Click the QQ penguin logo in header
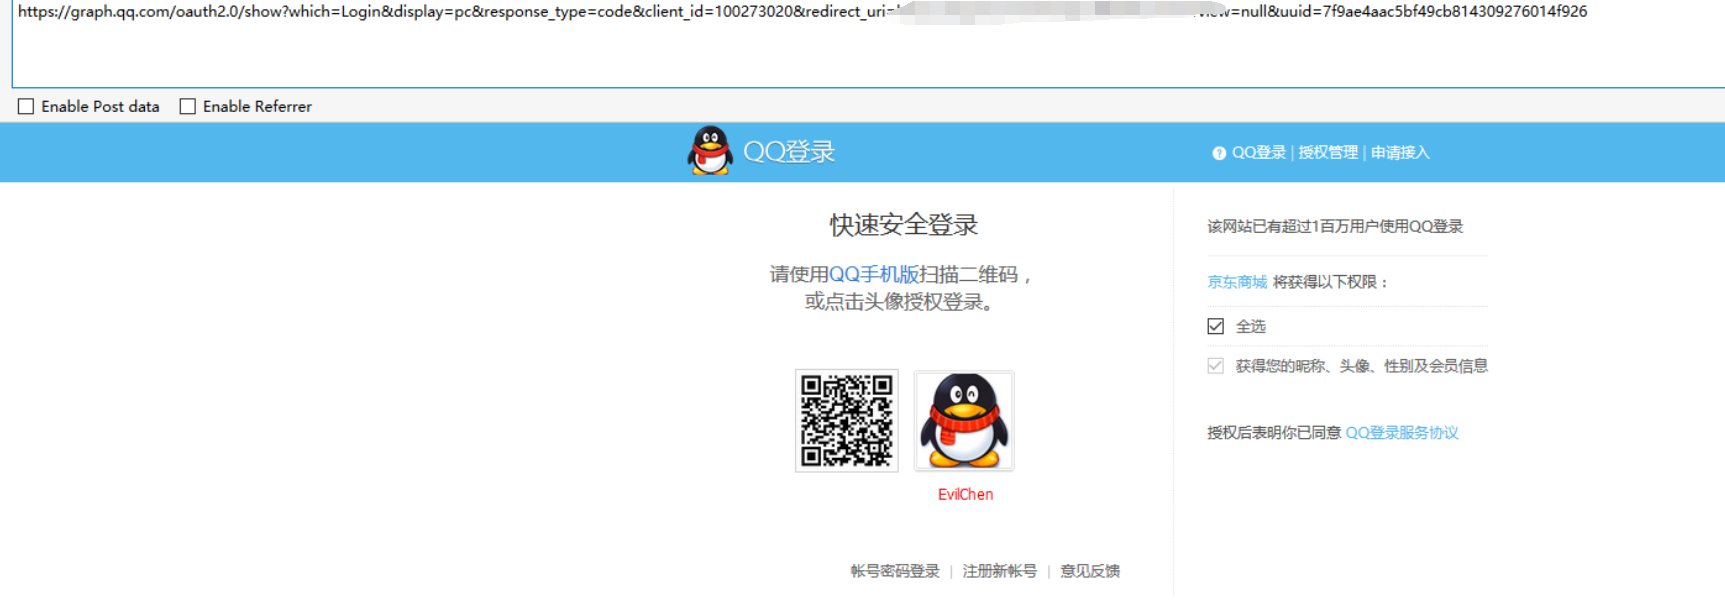Screen dimensions: 1725x602 click(710, 152)
